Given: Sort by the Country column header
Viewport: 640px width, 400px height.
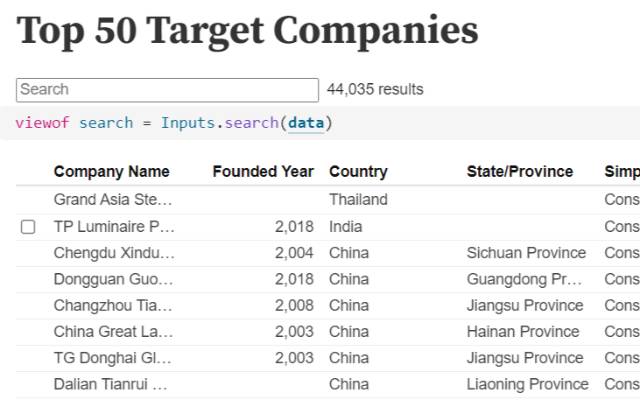Looking at the screenshot, I should pyautogui.click(x=358, y=171).
